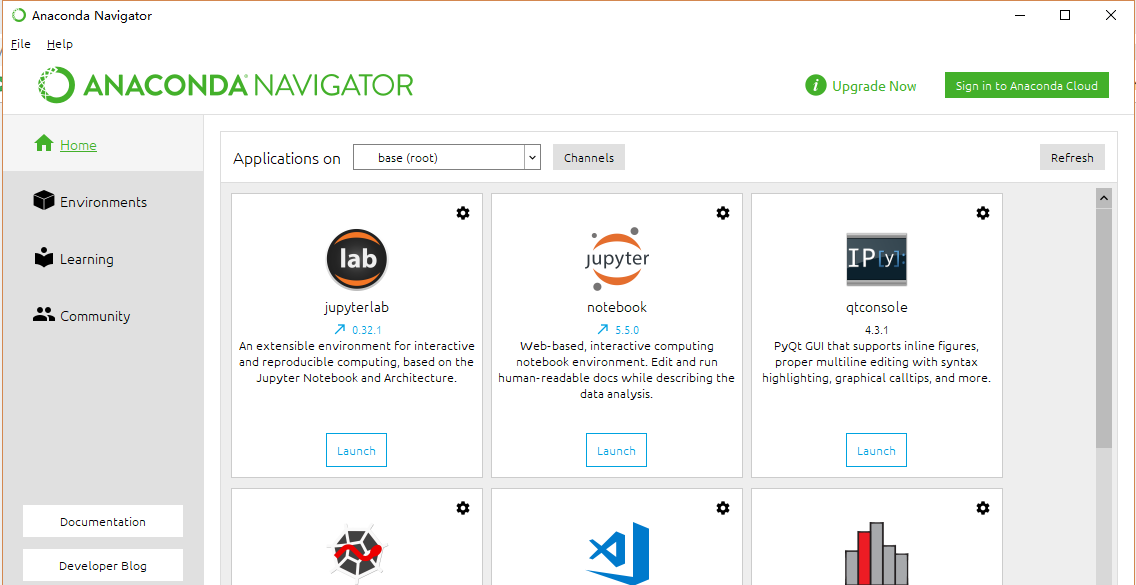
Task: Click the notebook version 5.5.0 link
Action: tap(627, 330)
